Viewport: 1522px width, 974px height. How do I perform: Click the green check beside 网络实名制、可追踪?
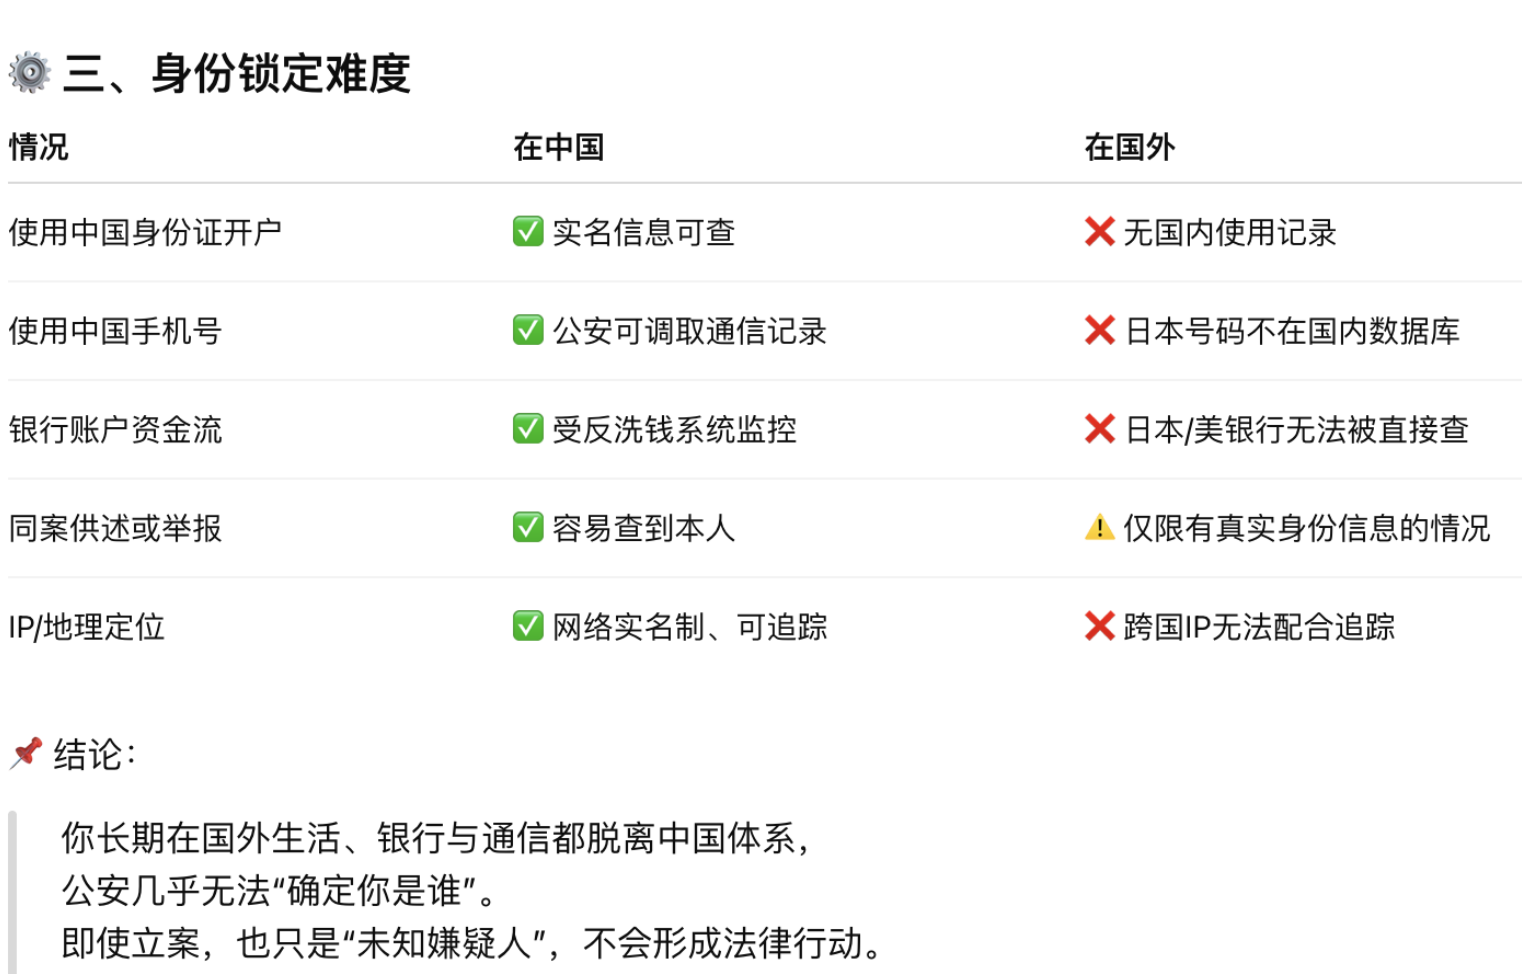(x=528, y=626)
